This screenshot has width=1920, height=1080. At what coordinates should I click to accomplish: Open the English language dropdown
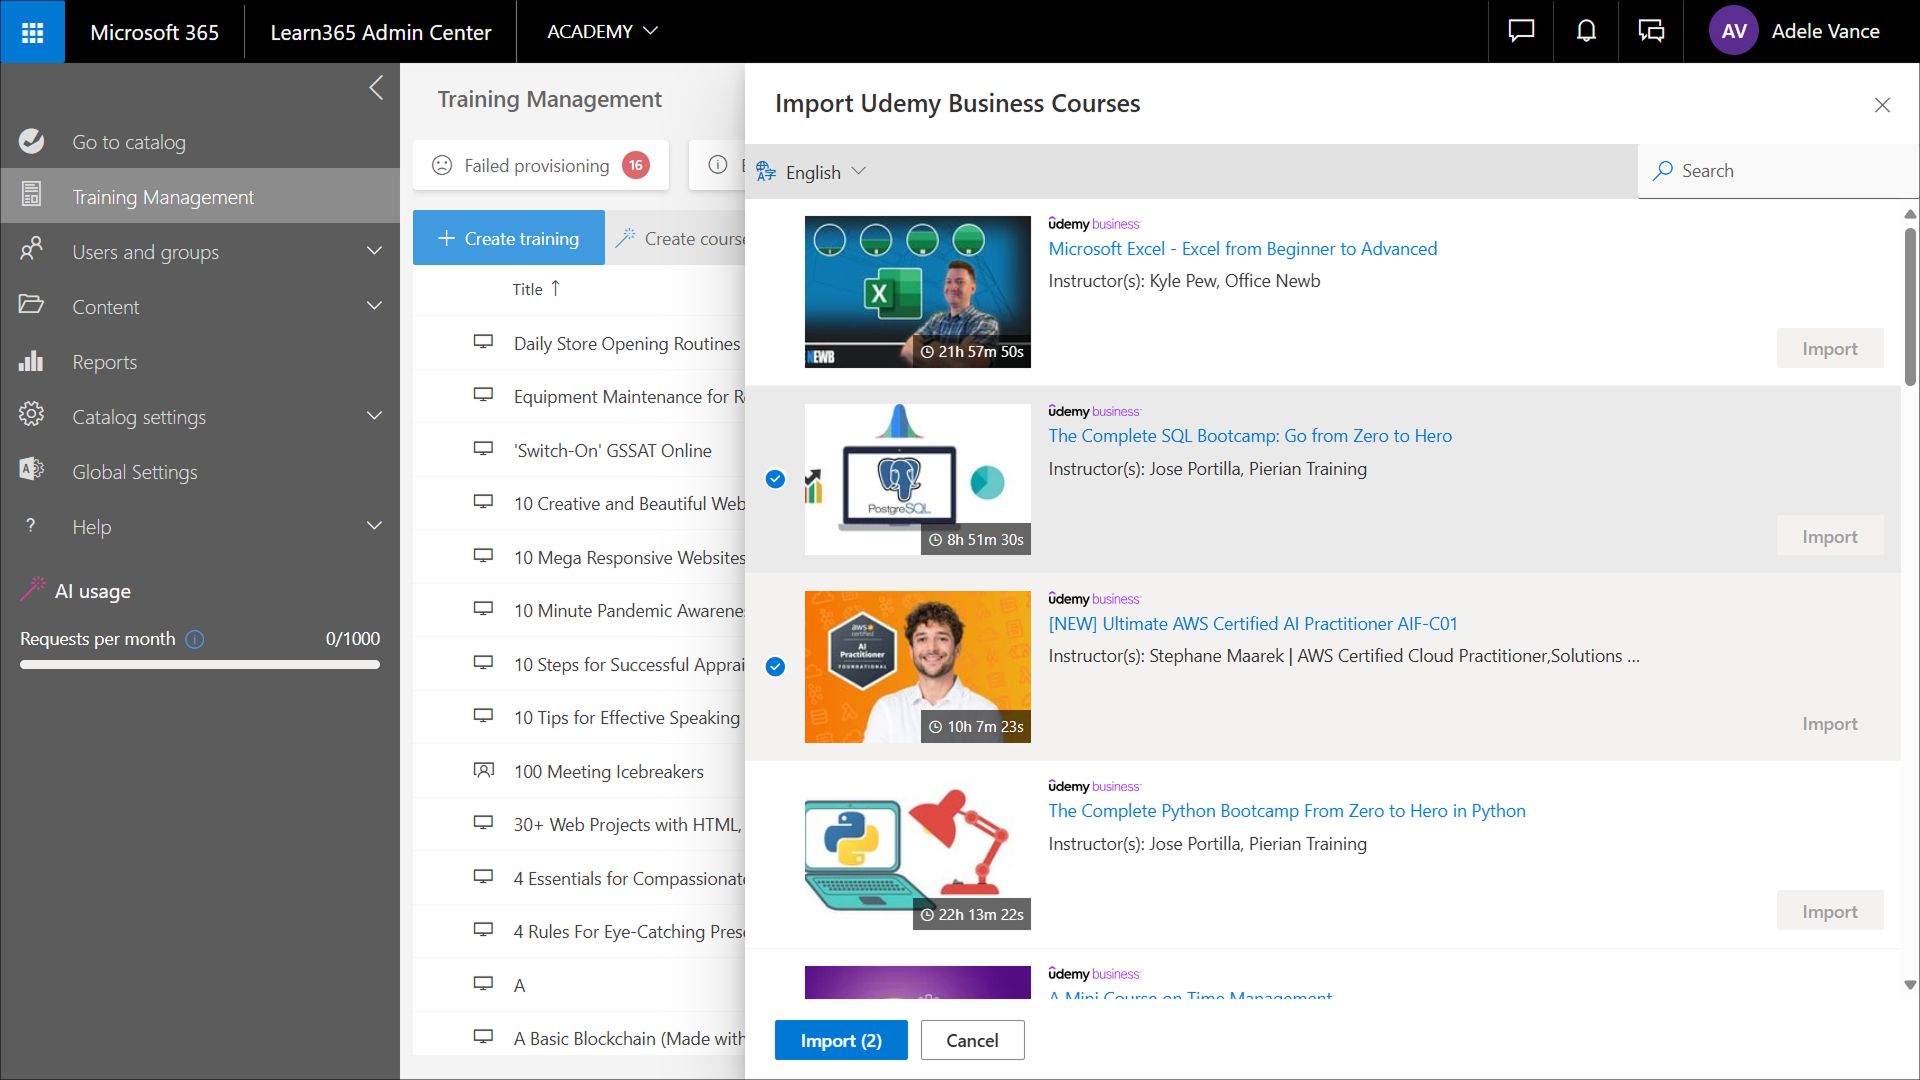pyautogui.click(x=812, y=172)
